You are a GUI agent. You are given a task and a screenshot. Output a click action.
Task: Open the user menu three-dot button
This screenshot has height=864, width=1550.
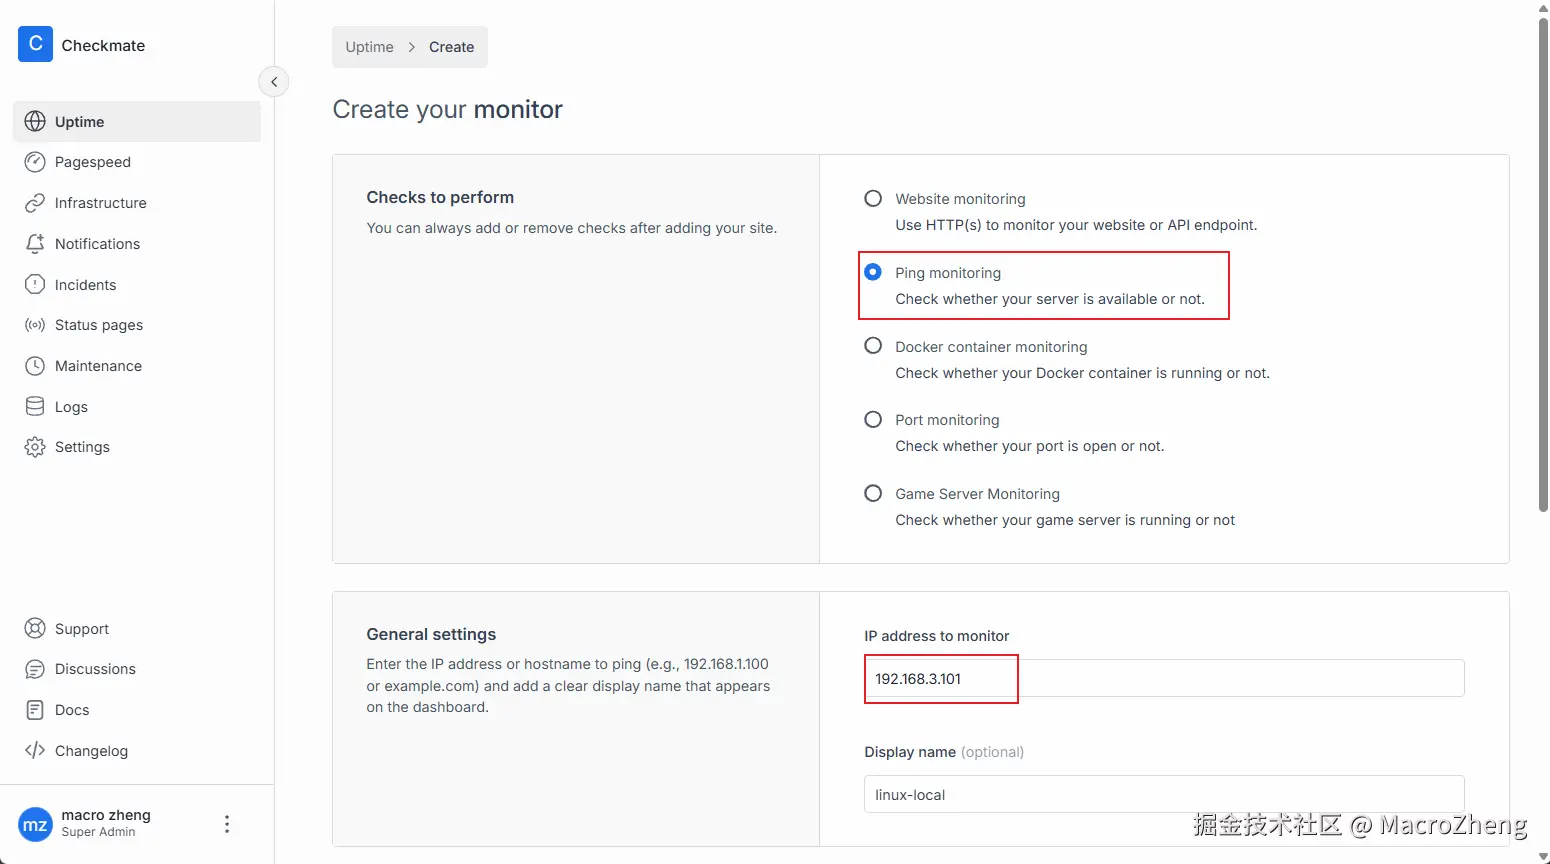[227, 824]
